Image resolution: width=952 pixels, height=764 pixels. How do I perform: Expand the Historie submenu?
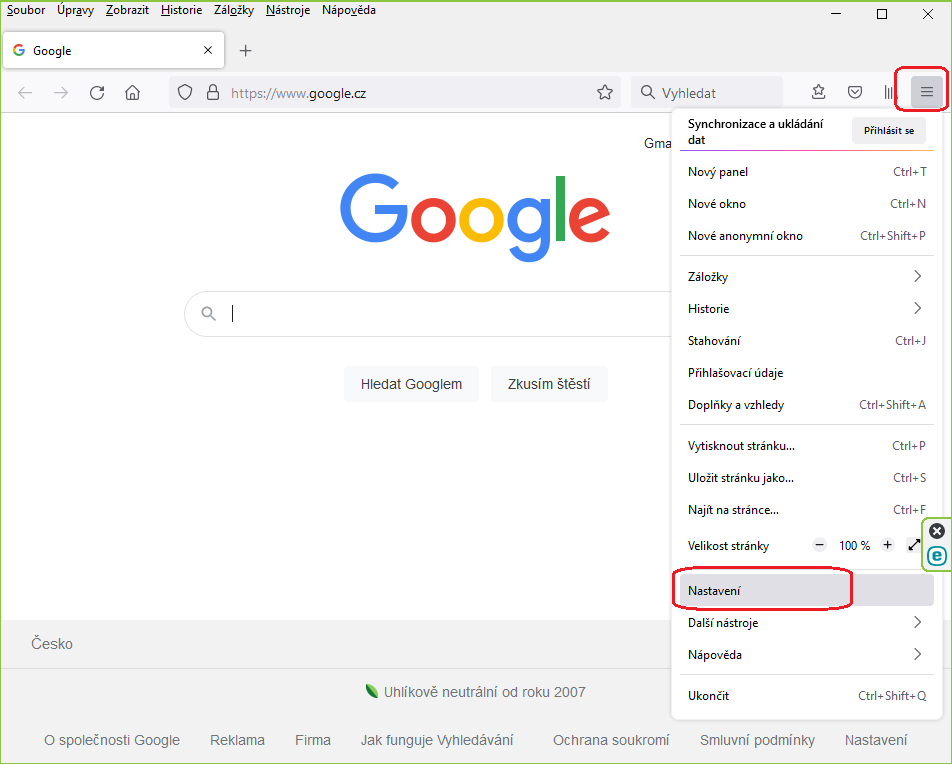(806, 309)
